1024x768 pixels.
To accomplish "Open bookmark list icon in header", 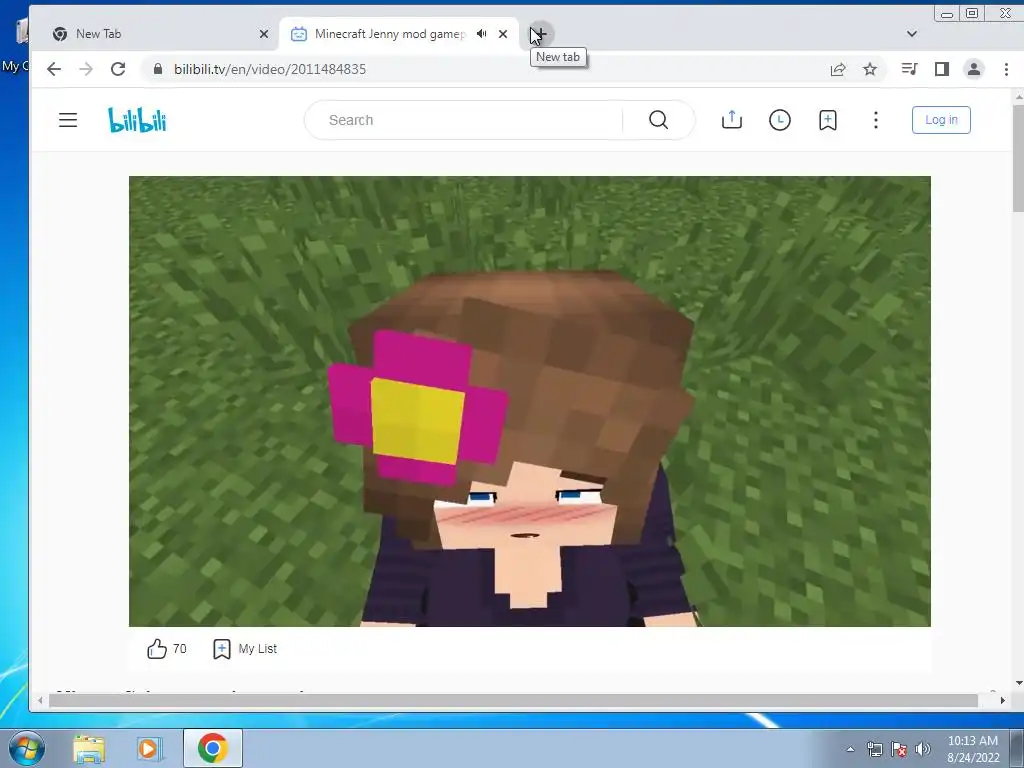I will pyautogui.click(x=827, y=120).
